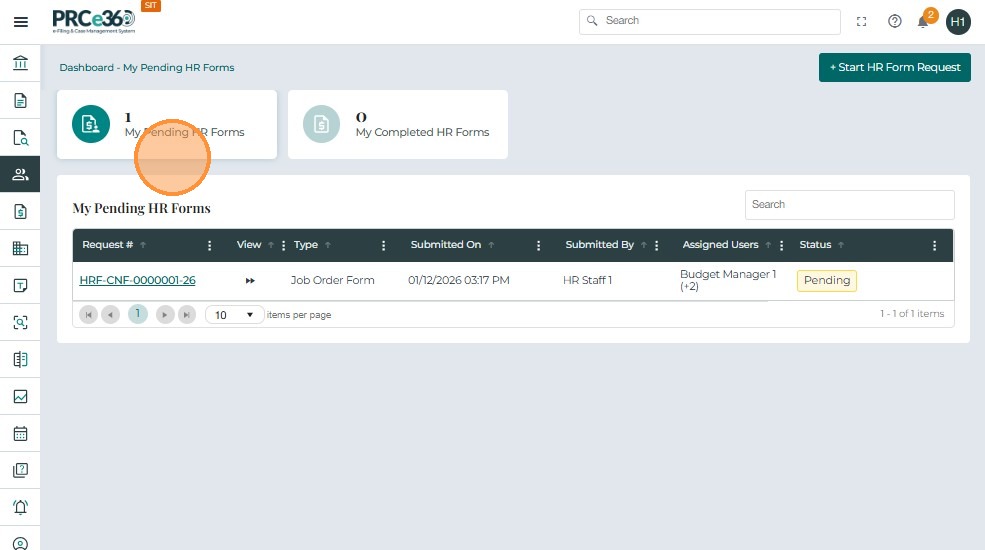This screenshot has width=985, height=550.
Task: Click Dashboard breadcrumb link
Action: (x=87, y=67)
